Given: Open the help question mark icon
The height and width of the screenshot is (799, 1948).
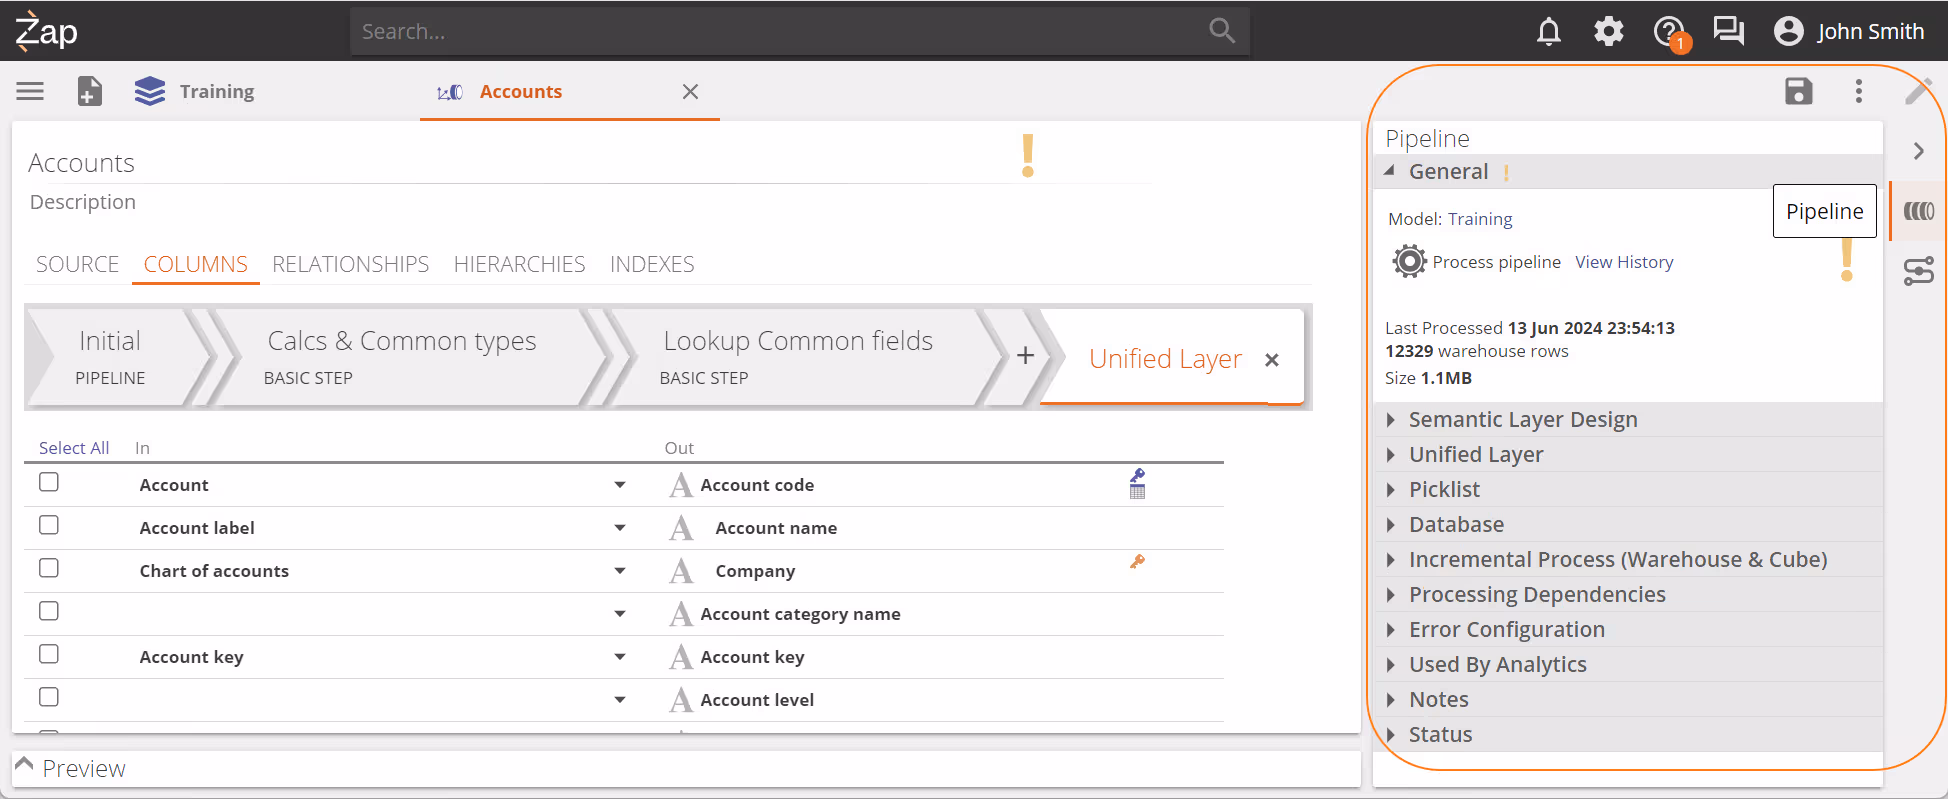Looking at the screenshot, I should tap(1668, 32).
